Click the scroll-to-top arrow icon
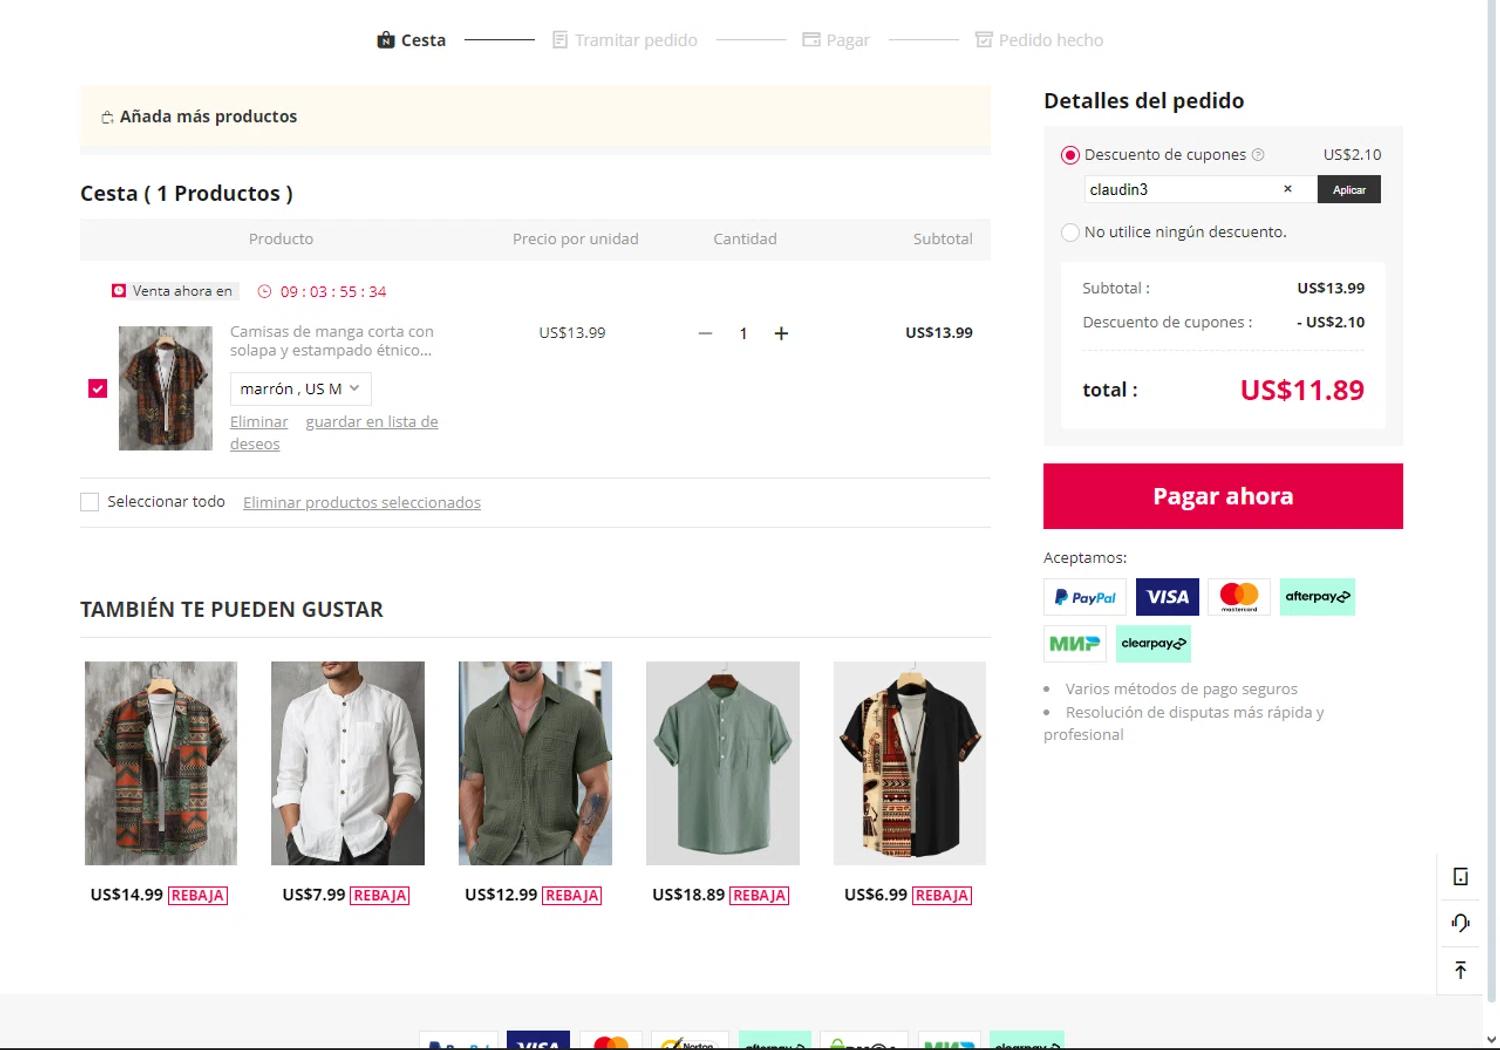1500x1050 pixels. click(1460, 969)
